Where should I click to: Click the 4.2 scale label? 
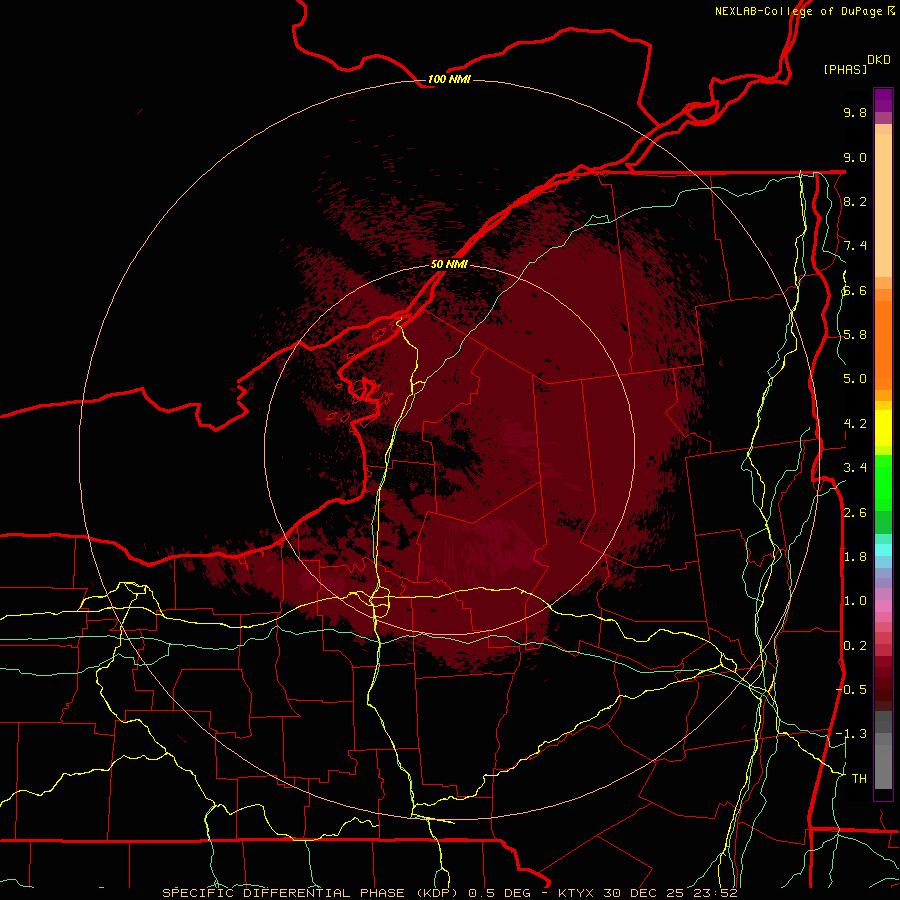[855, 424]
